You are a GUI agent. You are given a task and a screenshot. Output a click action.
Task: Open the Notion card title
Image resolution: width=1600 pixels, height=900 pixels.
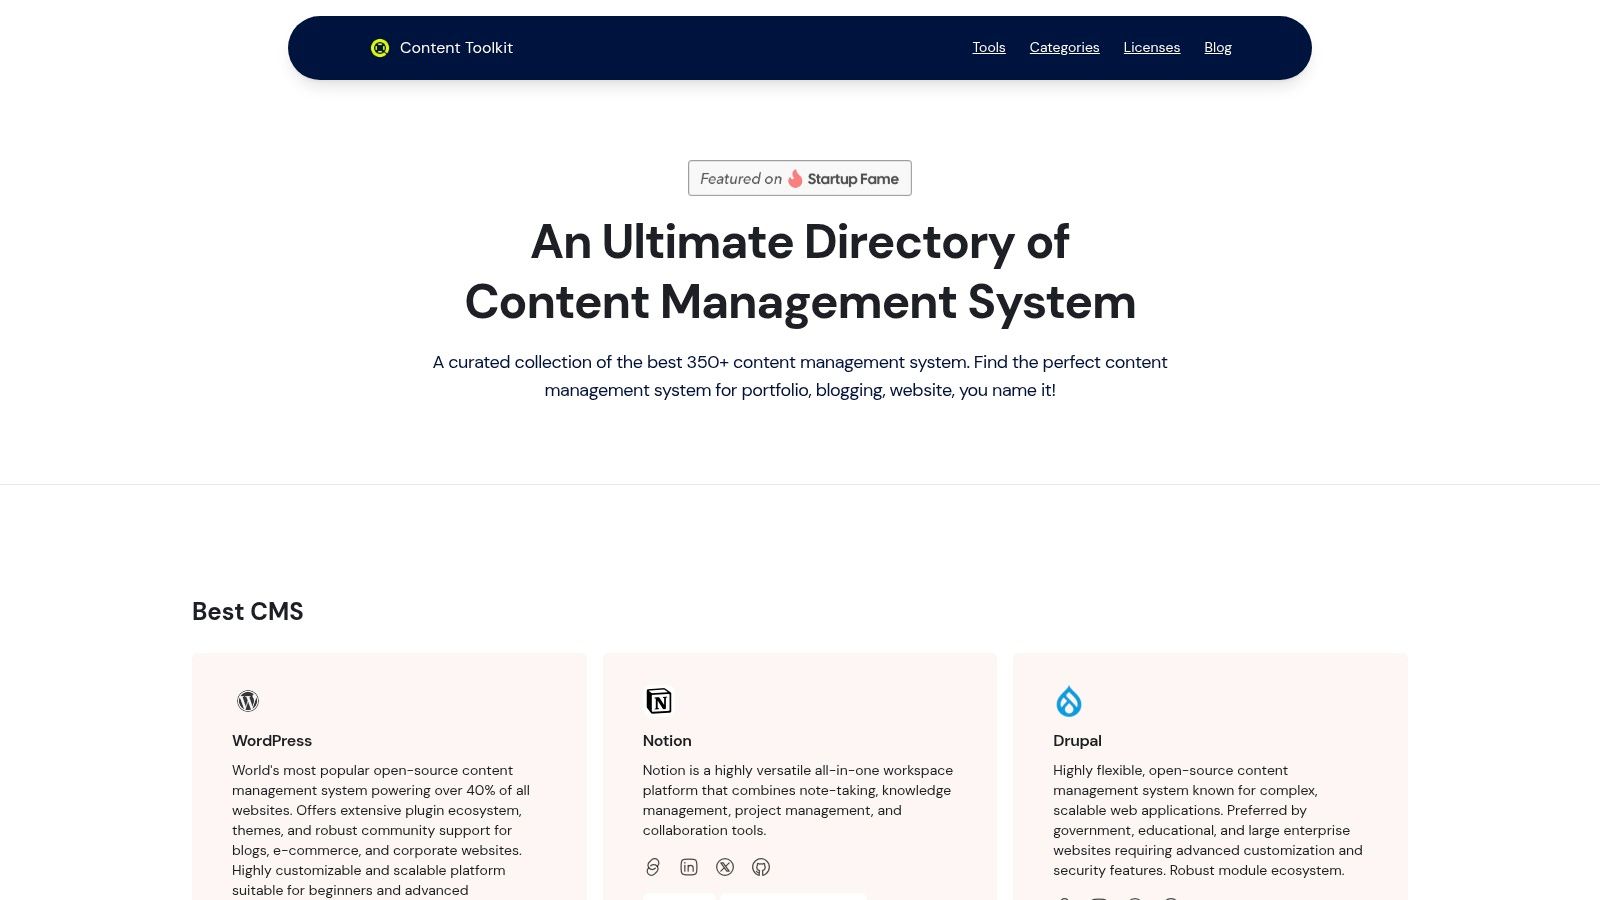coord(667,741)
